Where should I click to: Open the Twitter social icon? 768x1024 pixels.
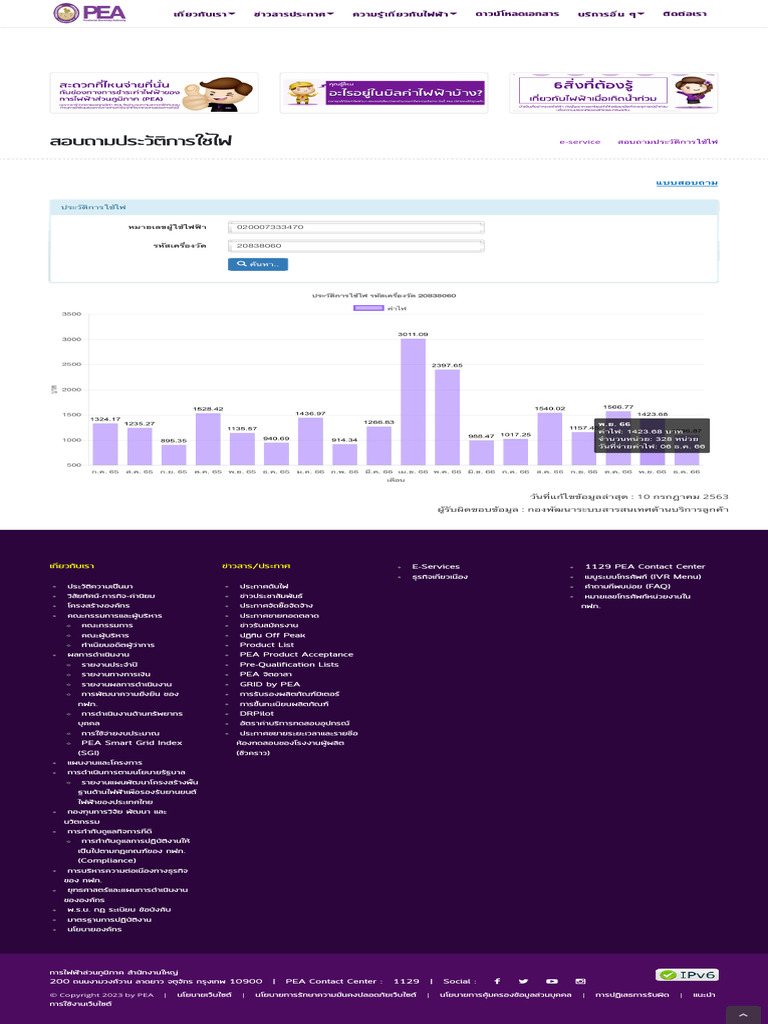524,981
